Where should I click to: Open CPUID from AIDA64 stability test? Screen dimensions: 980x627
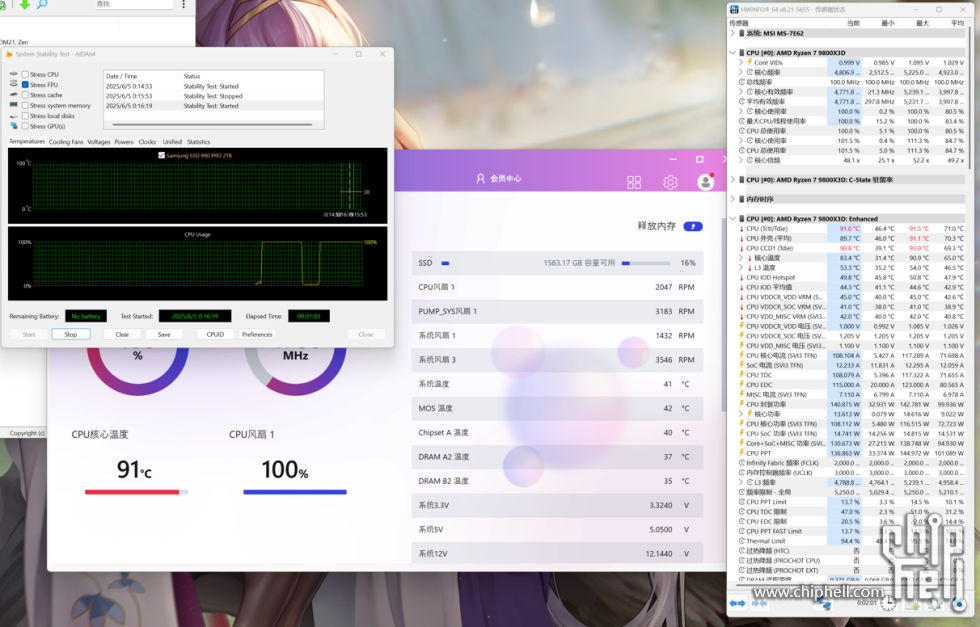(215, 334)
